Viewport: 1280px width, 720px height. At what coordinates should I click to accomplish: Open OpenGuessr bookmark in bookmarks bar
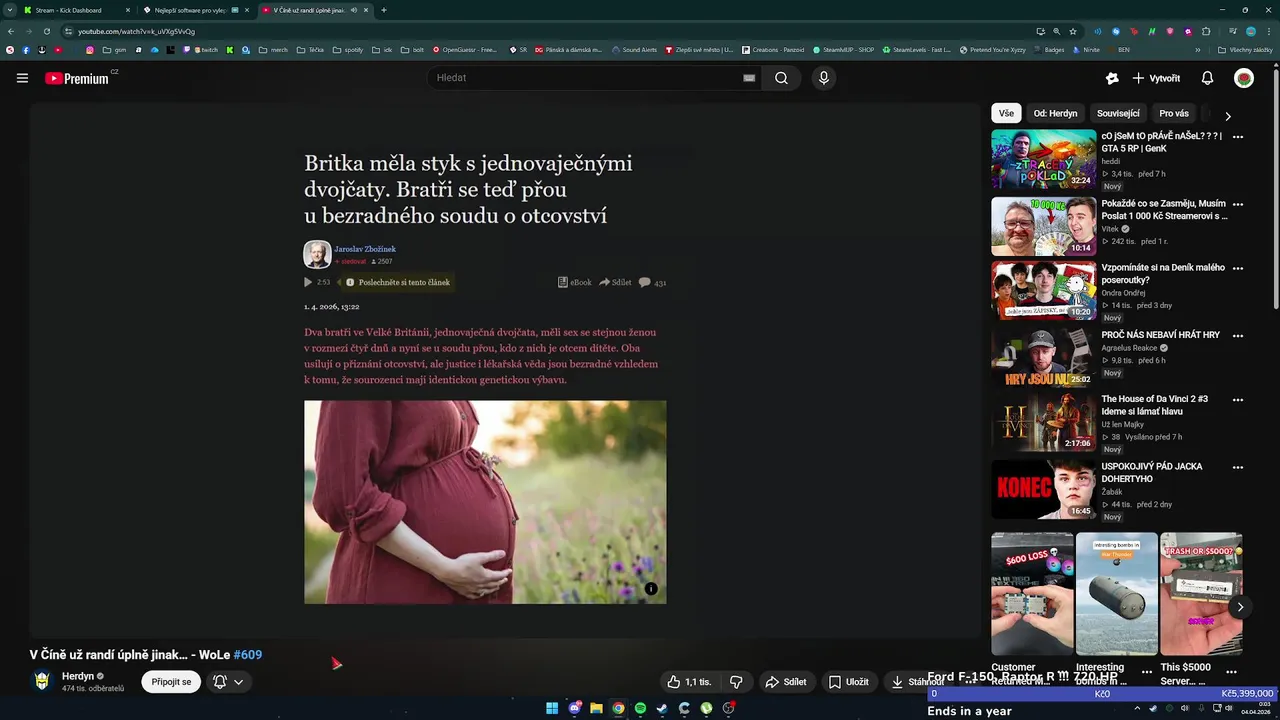(x=464, y=49)
